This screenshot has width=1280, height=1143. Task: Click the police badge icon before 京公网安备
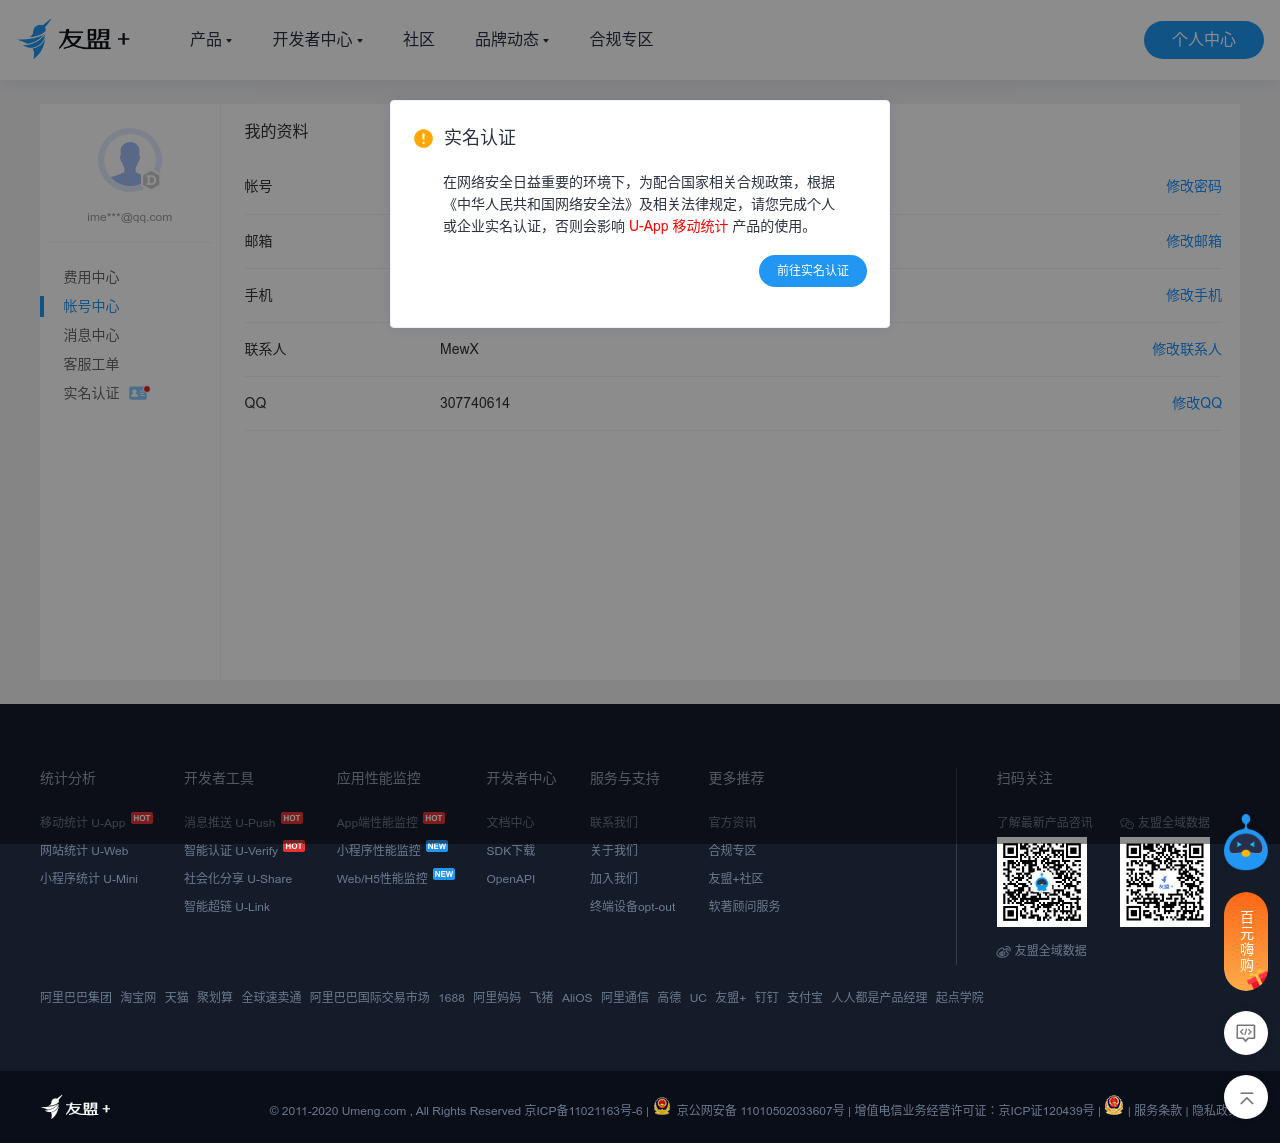[662, 1105]
